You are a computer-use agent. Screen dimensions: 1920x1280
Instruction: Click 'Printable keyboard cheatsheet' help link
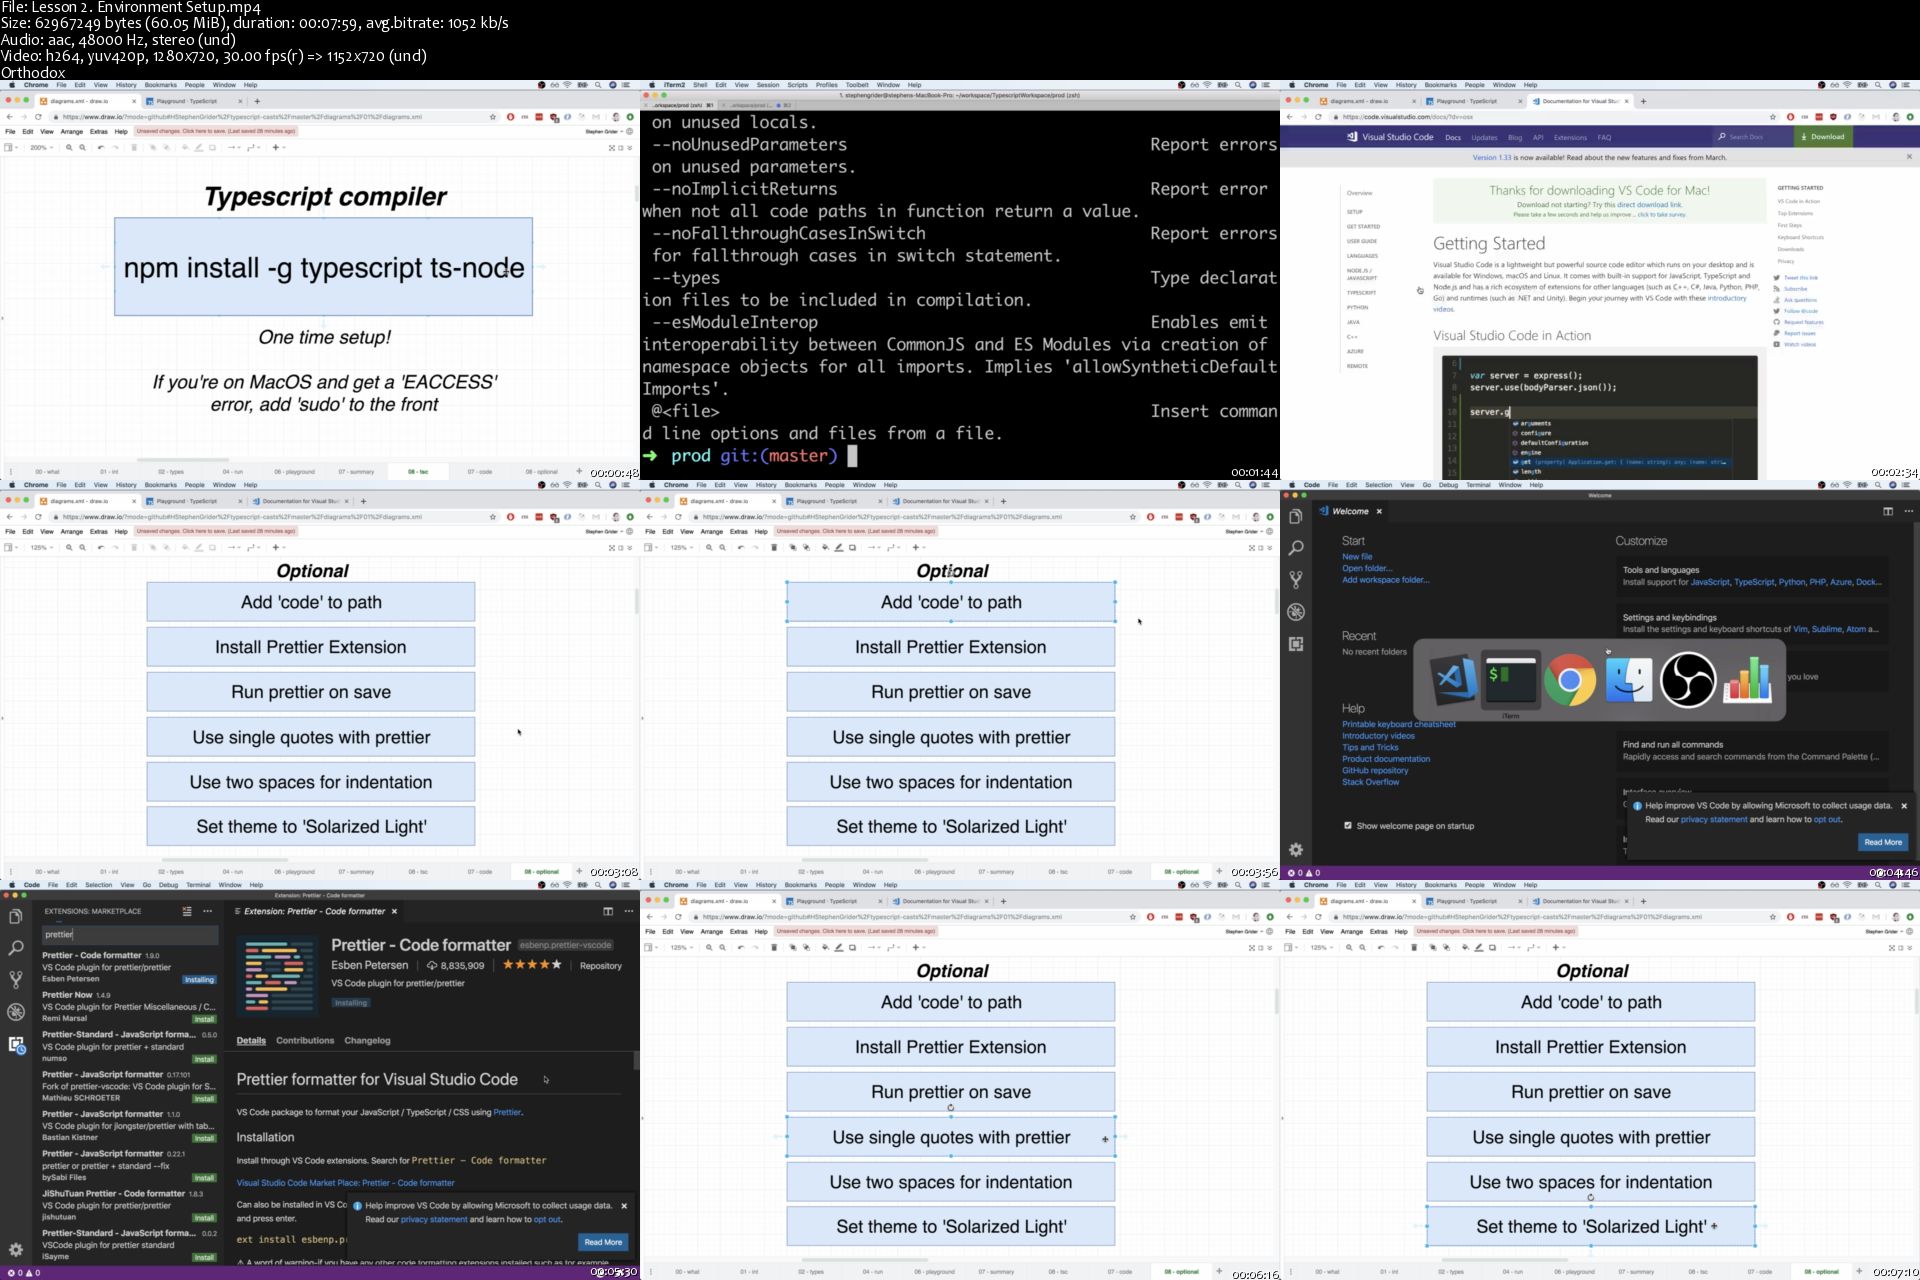point(1399,724)
